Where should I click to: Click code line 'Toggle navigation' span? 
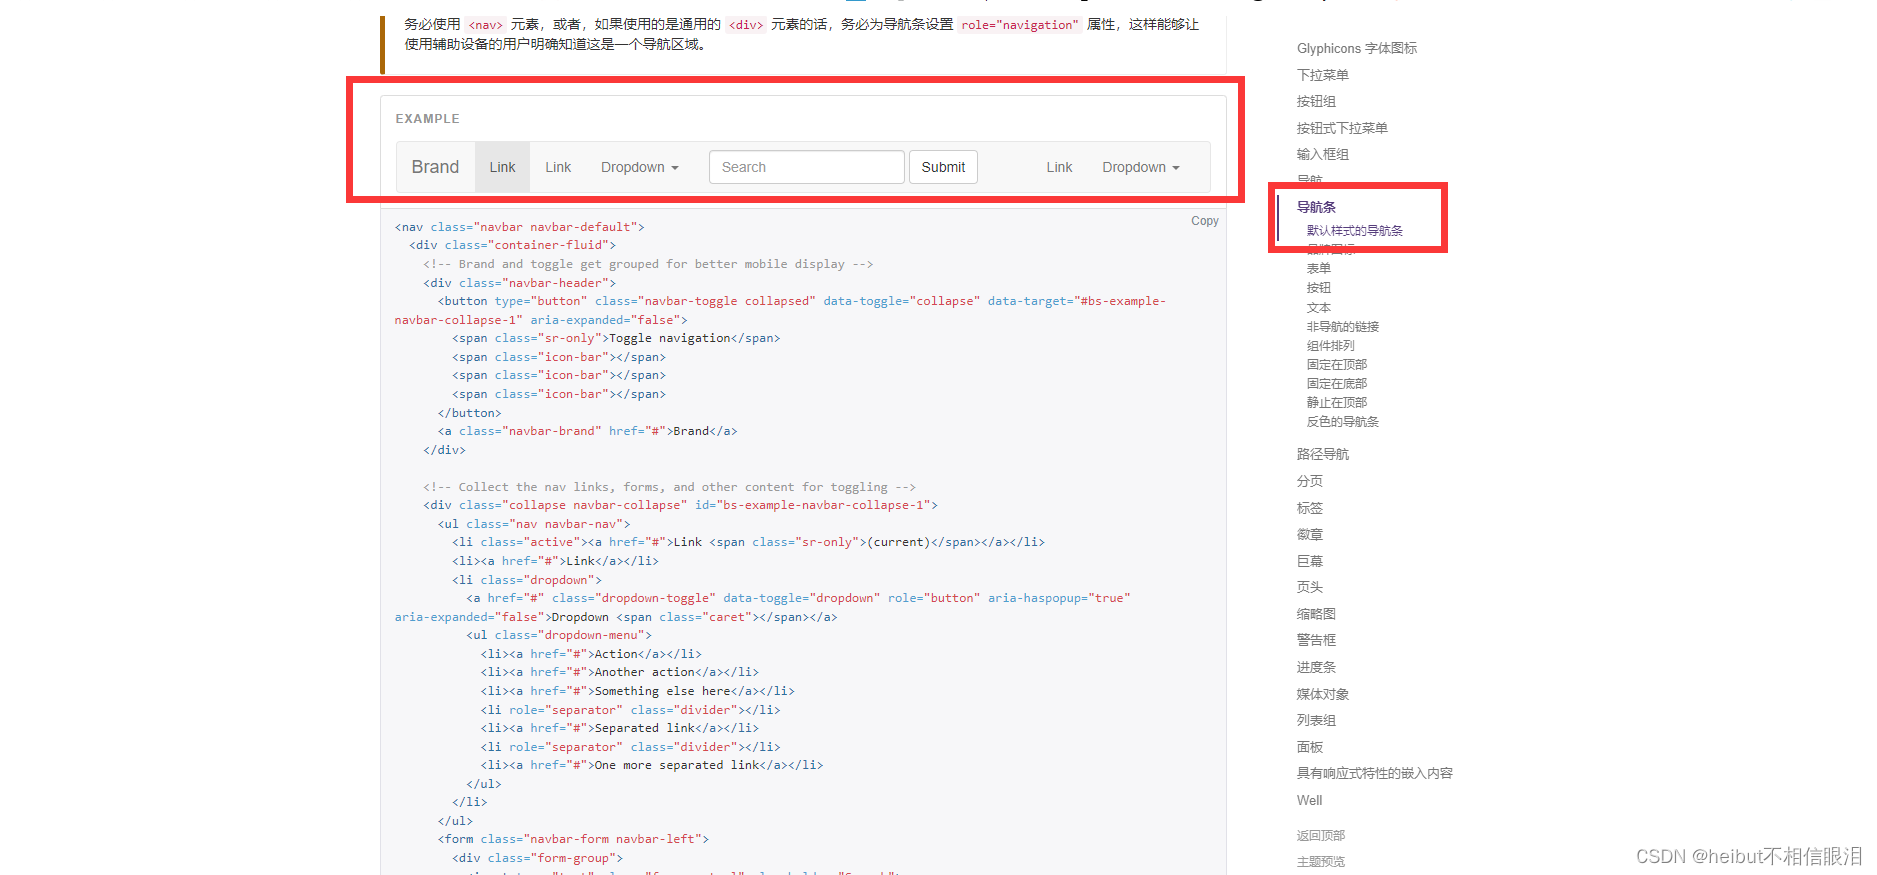coord(616,338)
